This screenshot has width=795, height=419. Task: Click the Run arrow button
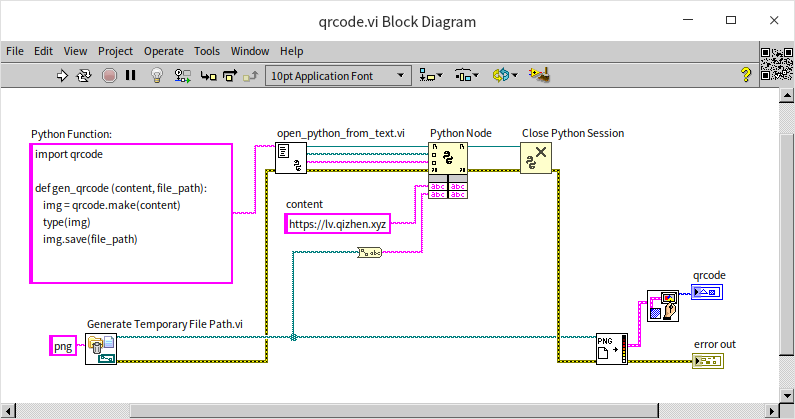pyautogui.click(x=62, y=75)
